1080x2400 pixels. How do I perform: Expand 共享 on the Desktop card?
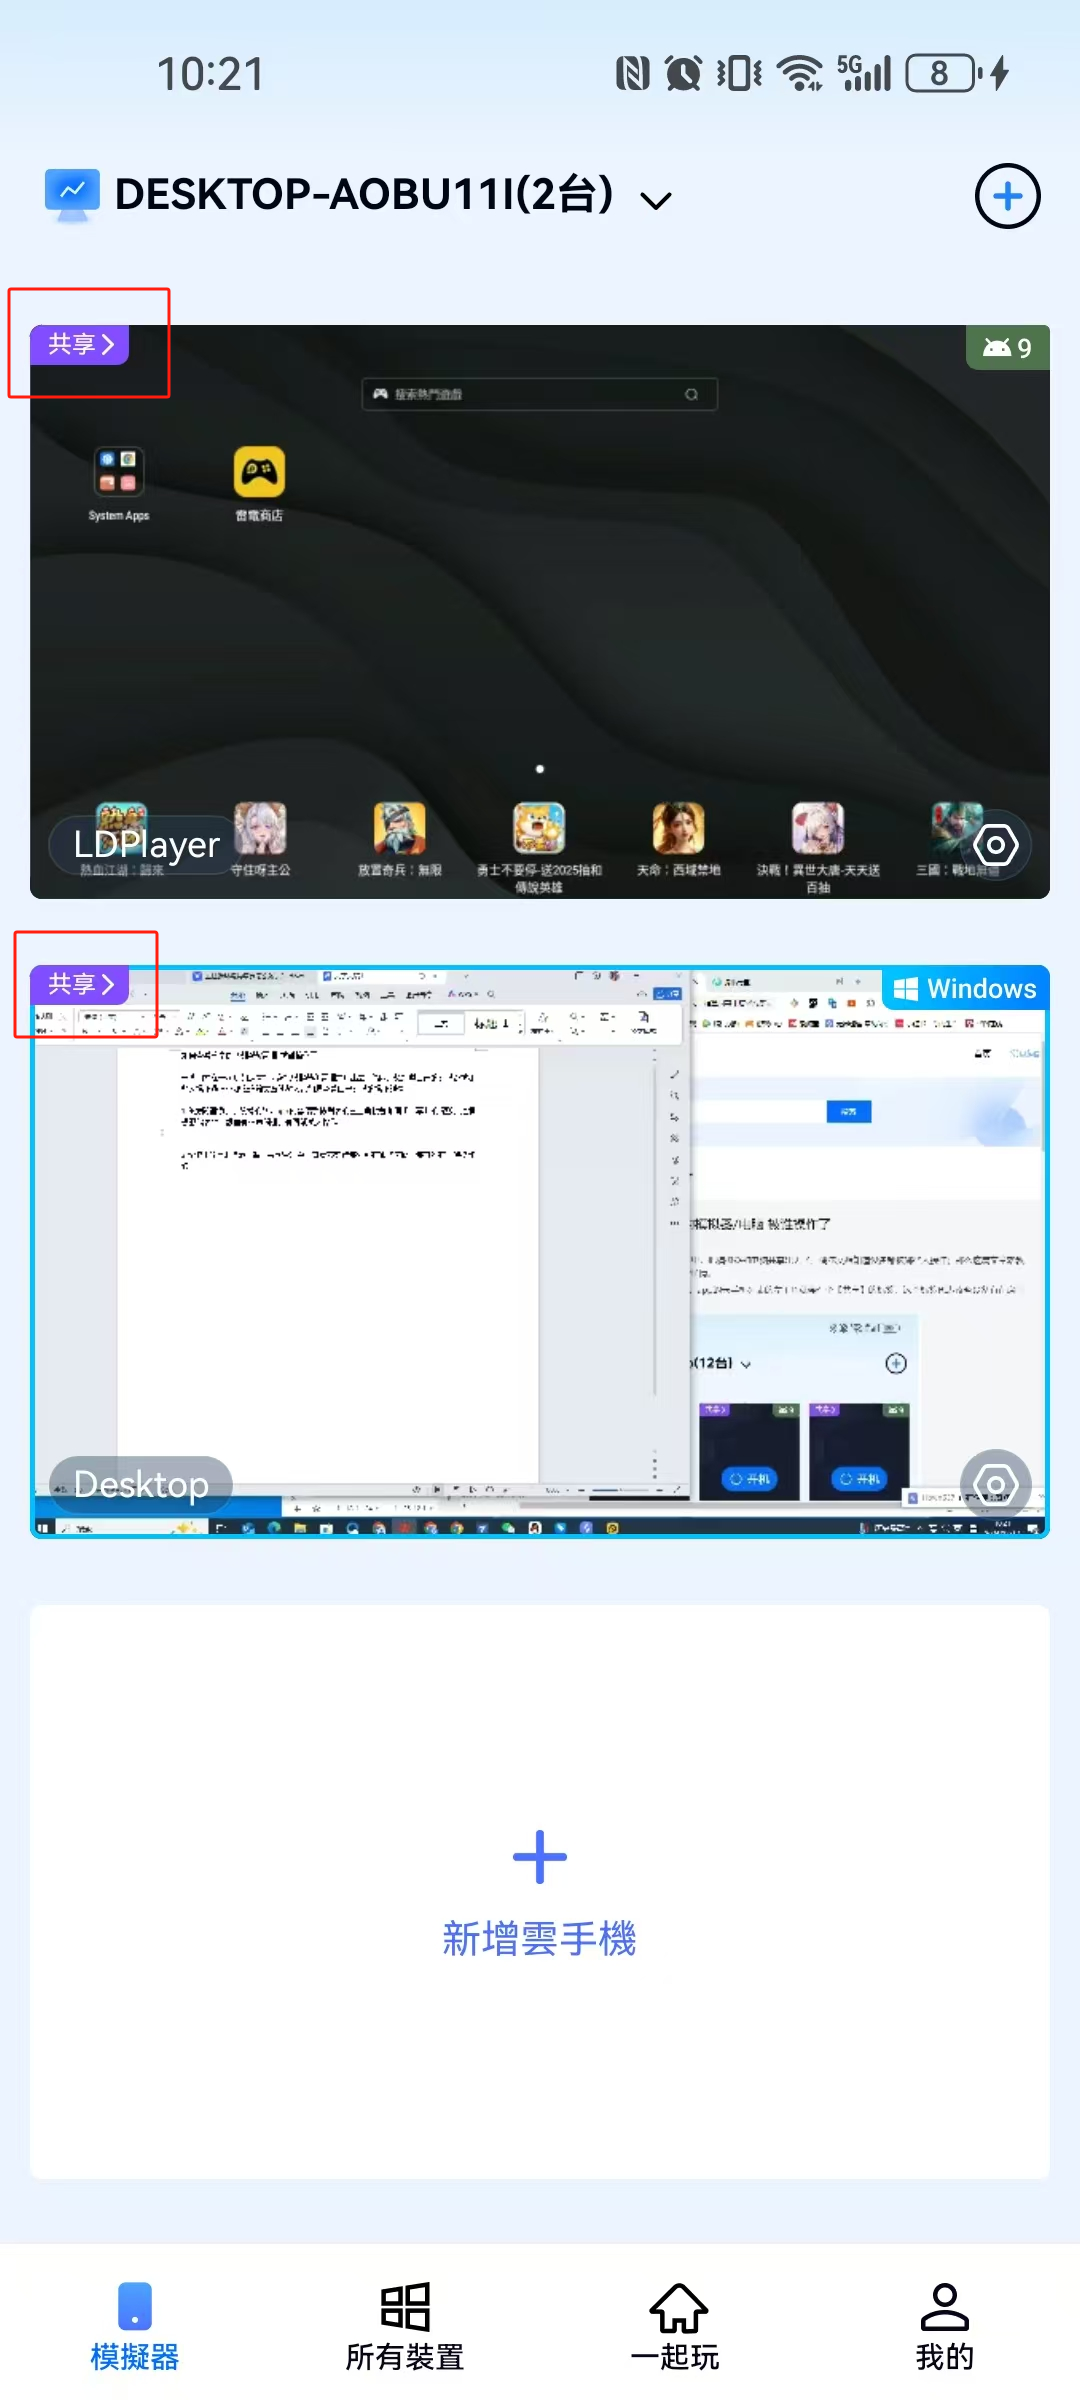click(80, 985)
